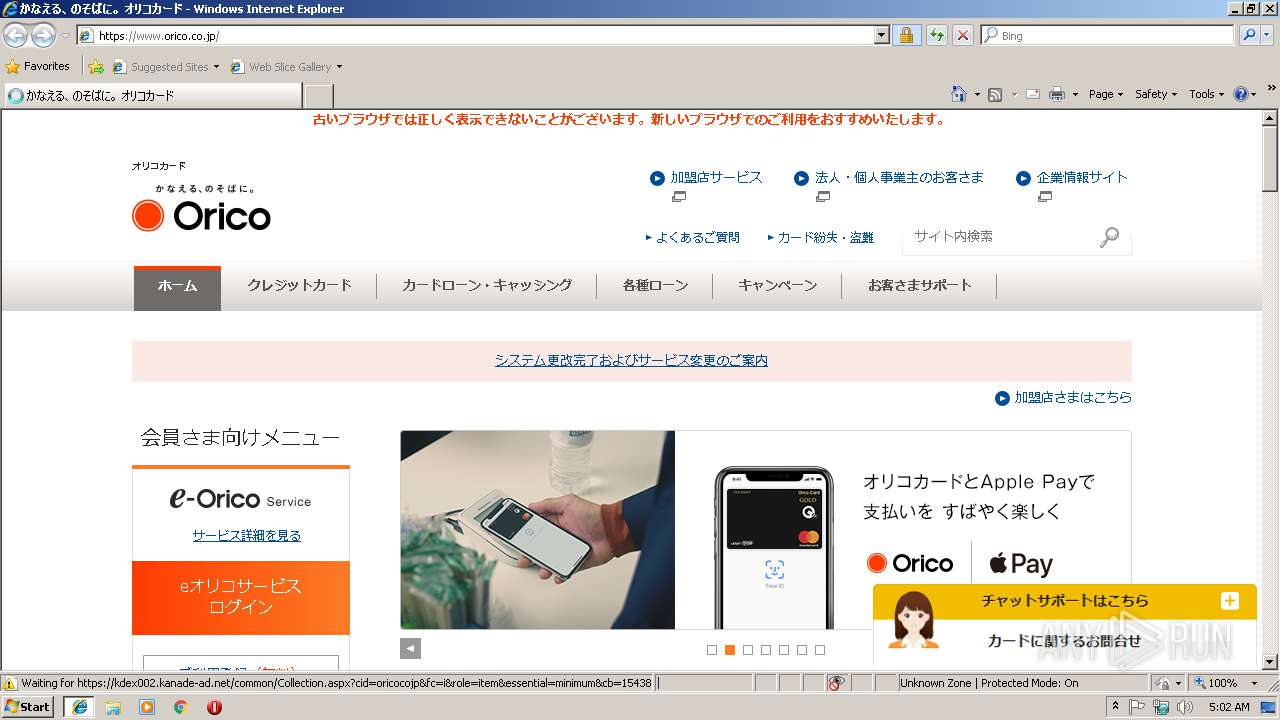Click the Read mail envelope icon
Screen dimensions: 1280x720
point(1033,94)
